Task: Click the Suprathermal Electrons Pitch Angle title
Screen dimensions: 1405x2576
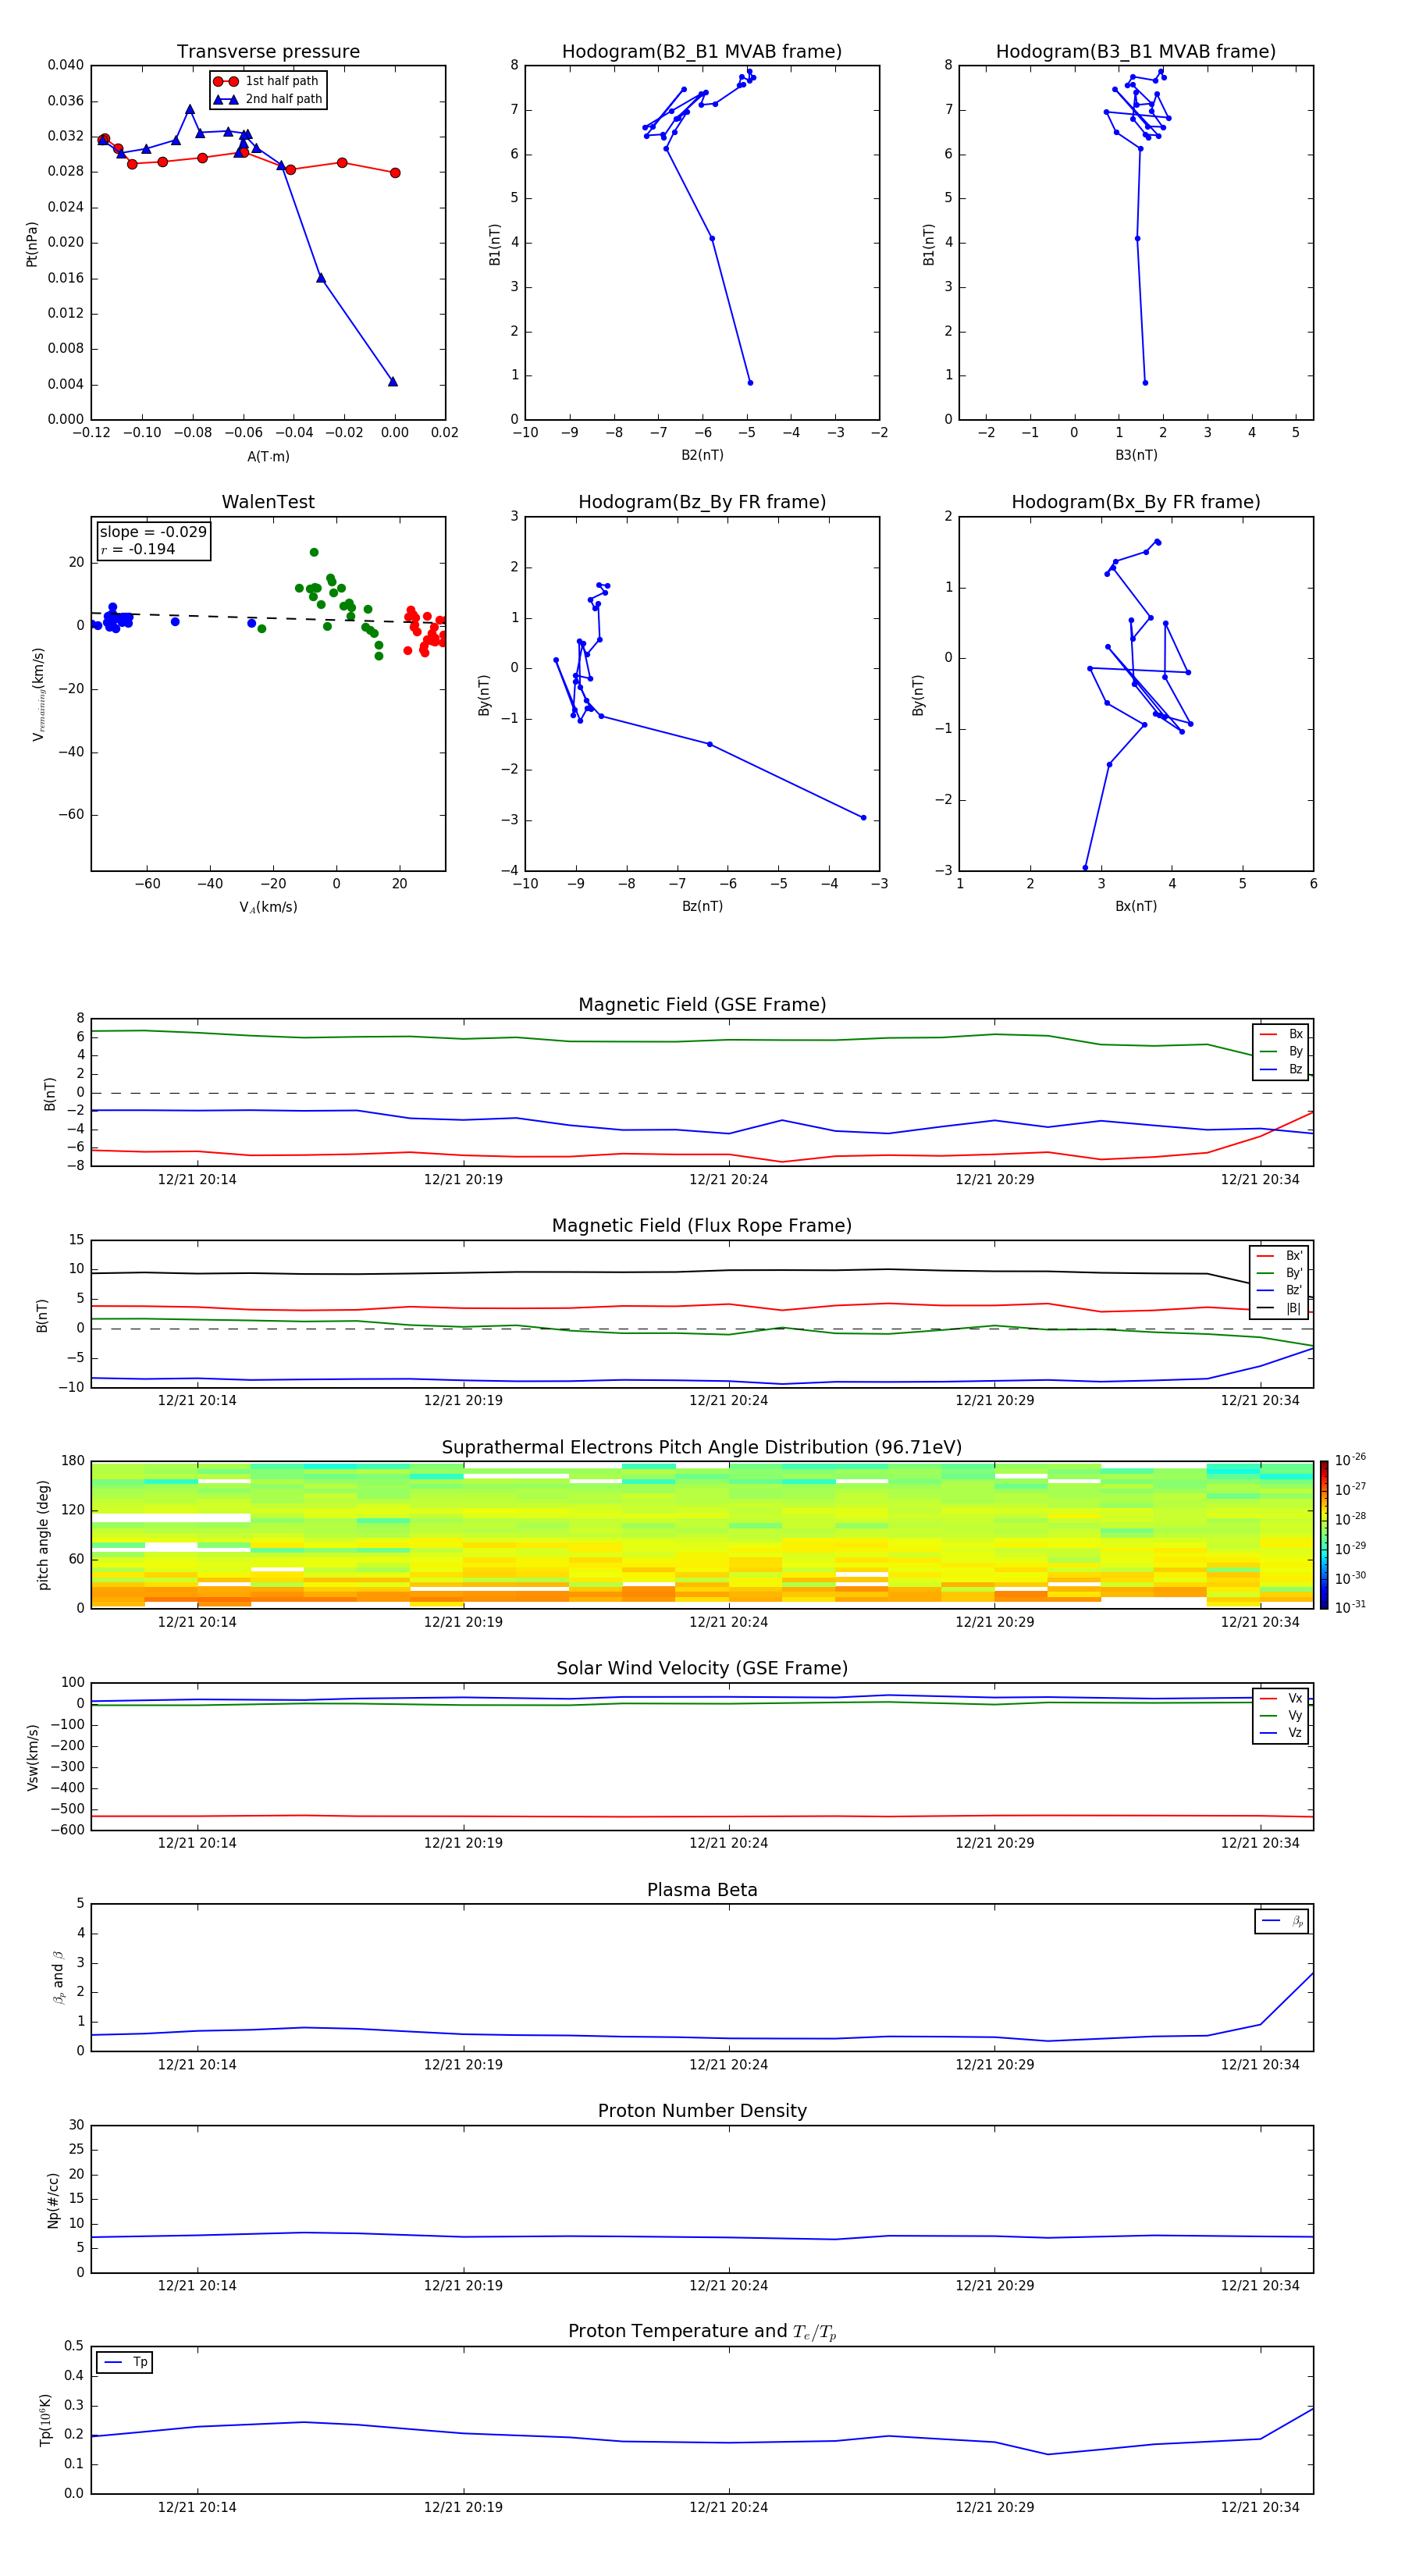Action: (702, 1447)
